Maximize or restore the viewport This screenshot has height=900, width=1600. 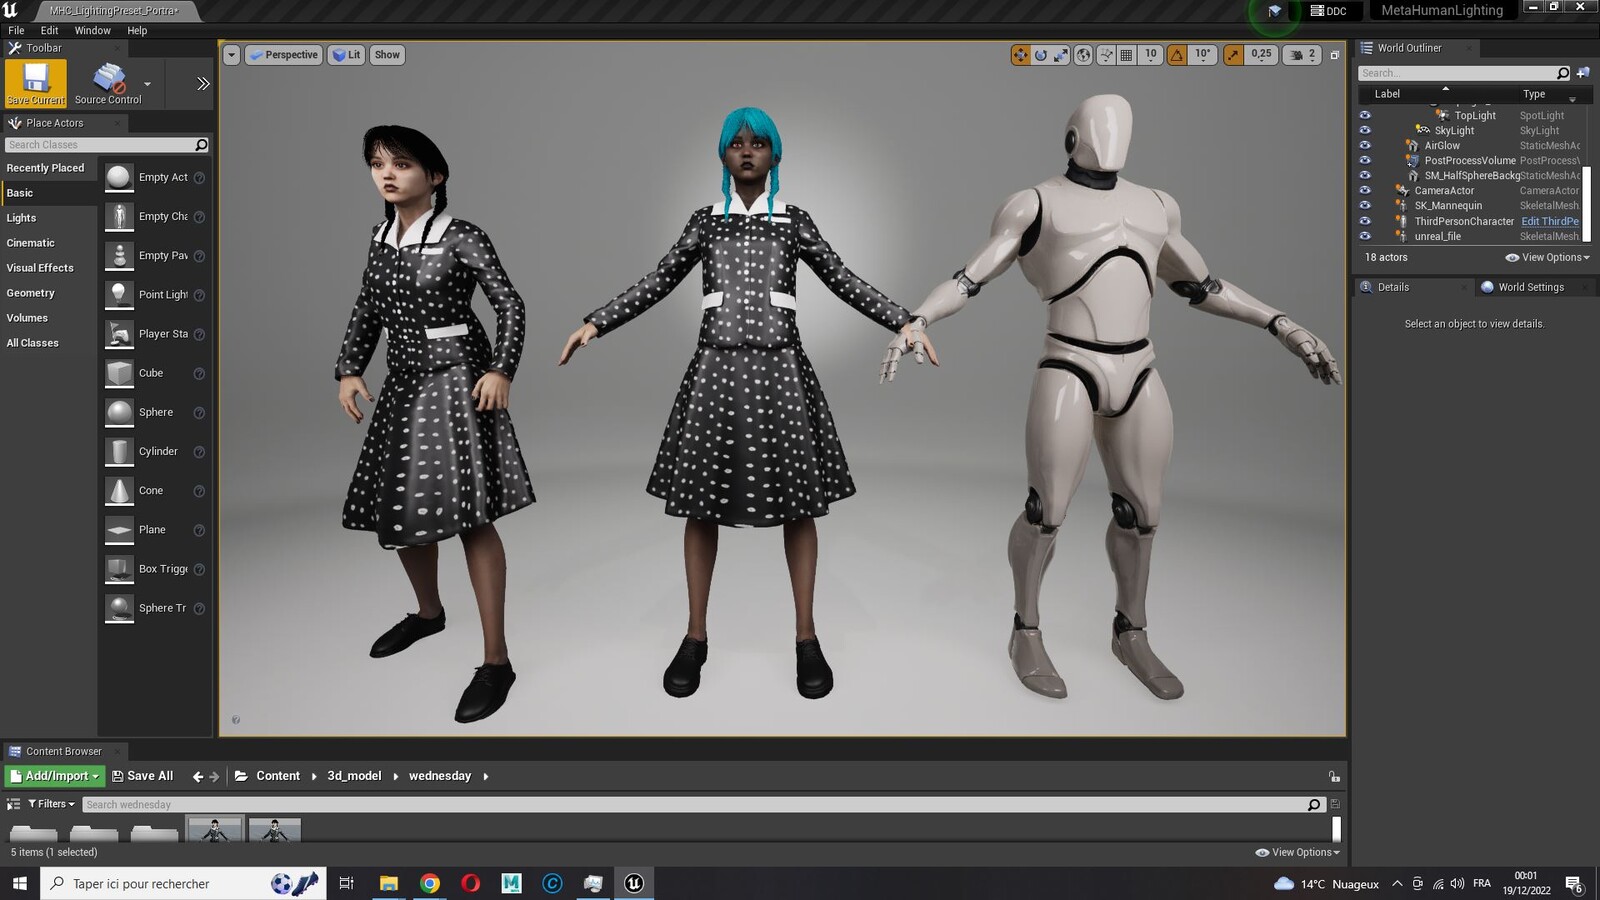coord(1334,55)
